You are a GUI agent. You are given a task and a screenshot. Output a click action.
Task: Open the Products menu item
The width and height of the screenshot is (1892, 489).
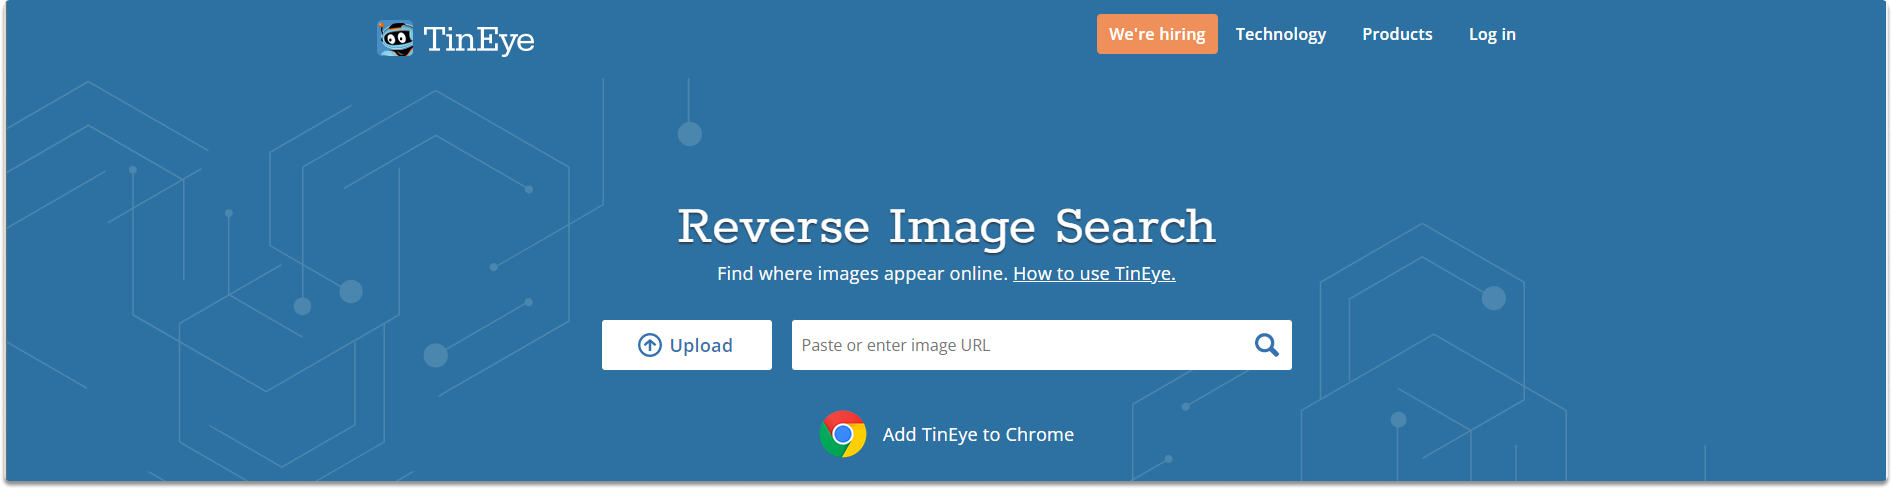pos(1397,34)
